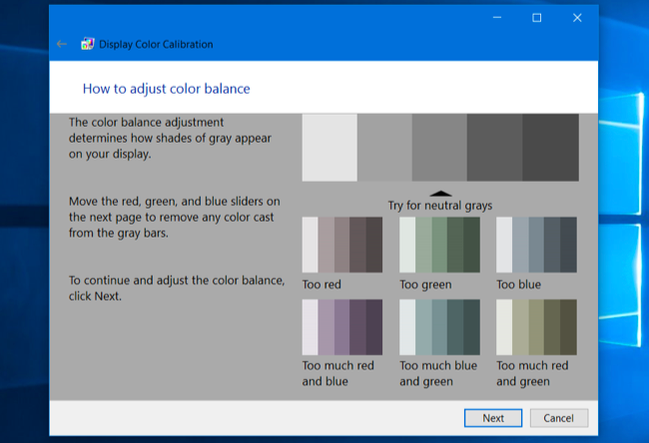This screenshot has width=649, height=443.
Task: Click the black triangle above 'Try for neutral grays'
Action: (x=440, y=193)
